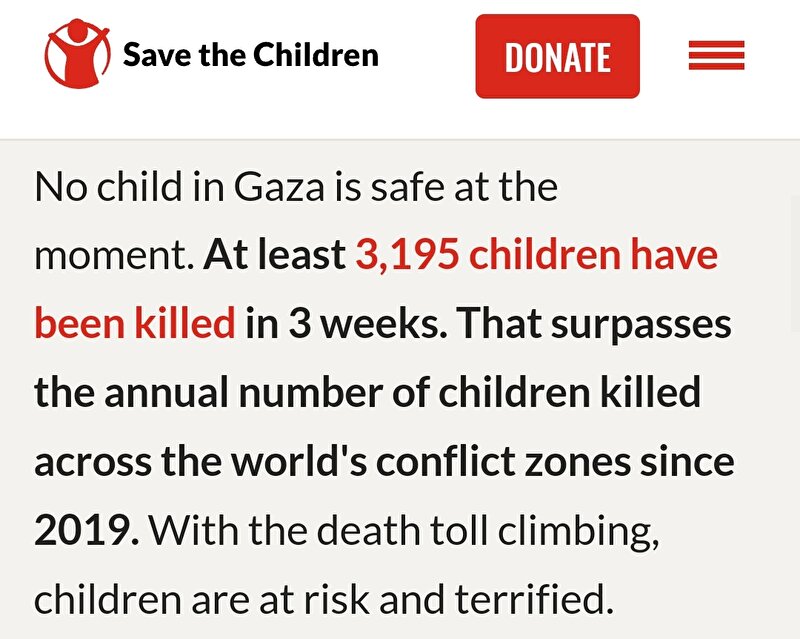Click the word 'terrified.' at paragraph end
Screen dimensions: 800x639
point(534,599)
